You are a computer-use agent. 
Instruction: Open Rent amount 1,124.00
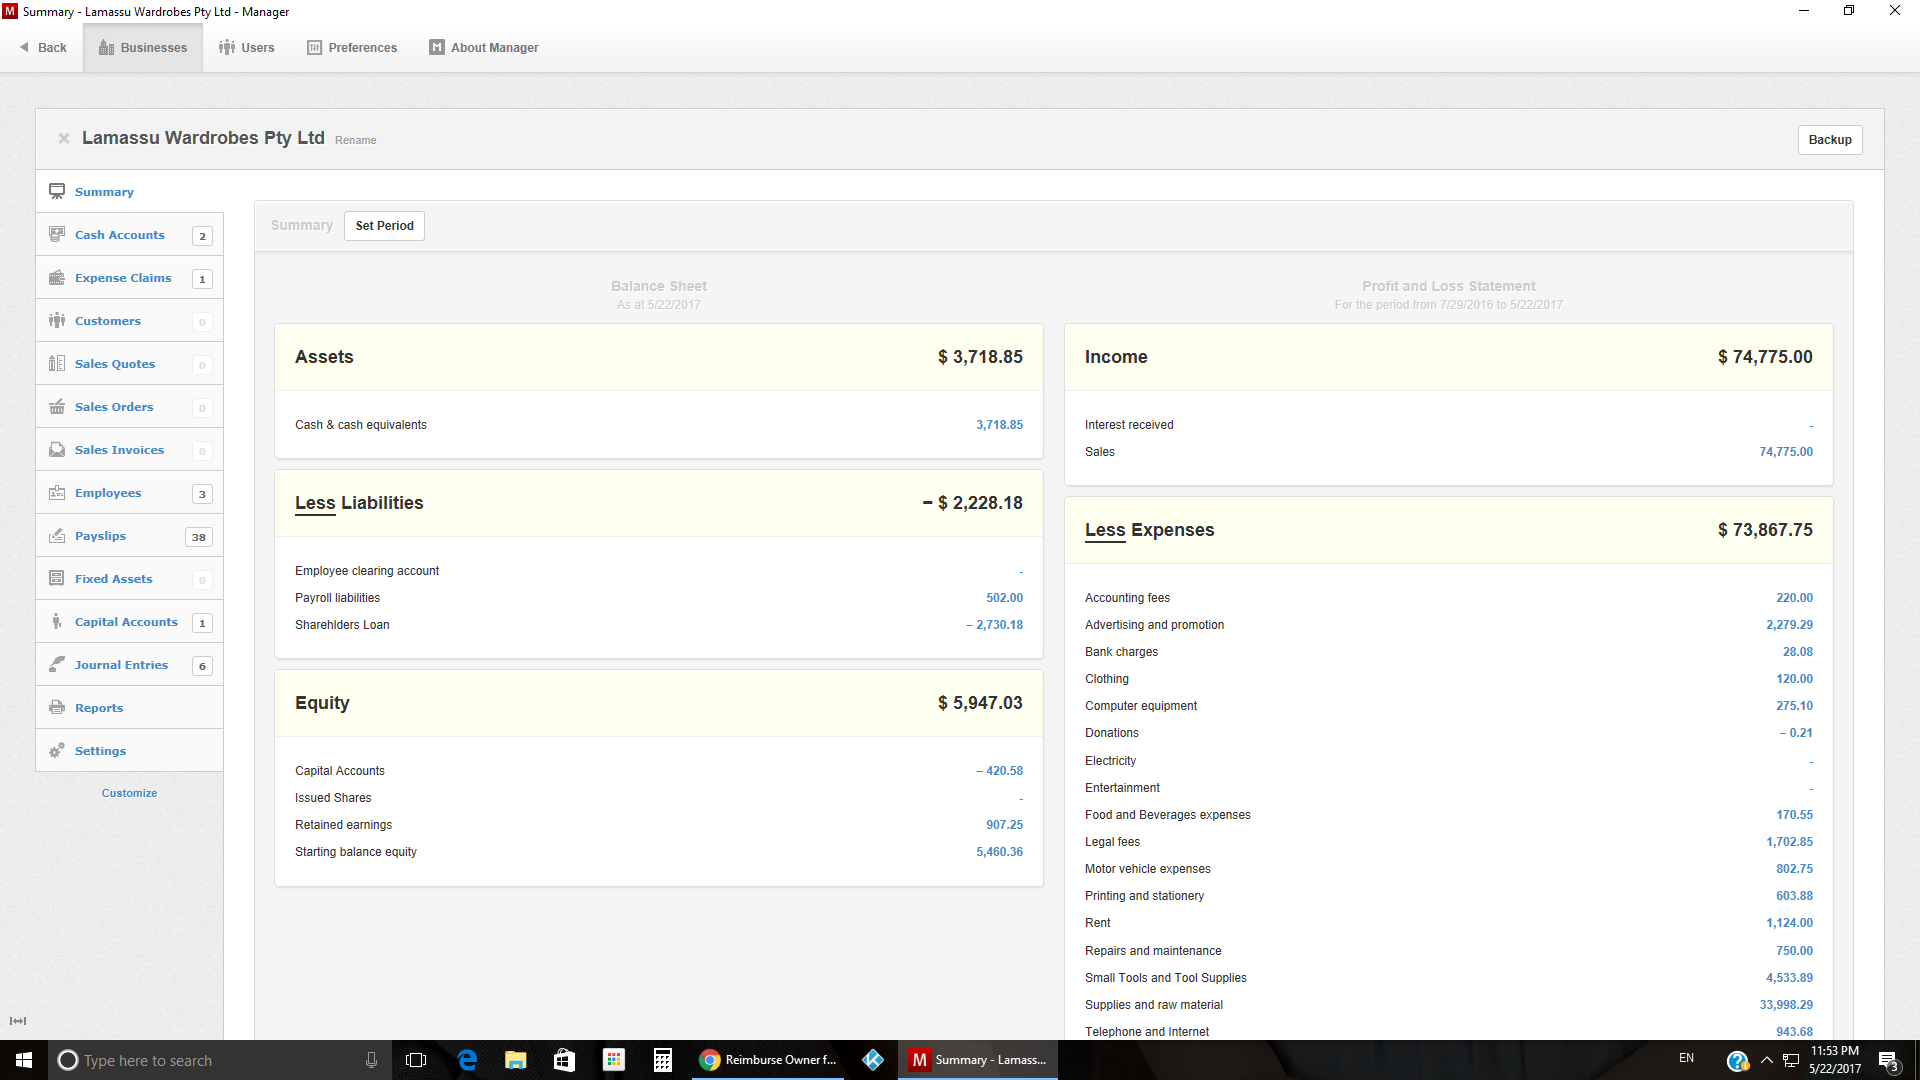pos(1789,923)
